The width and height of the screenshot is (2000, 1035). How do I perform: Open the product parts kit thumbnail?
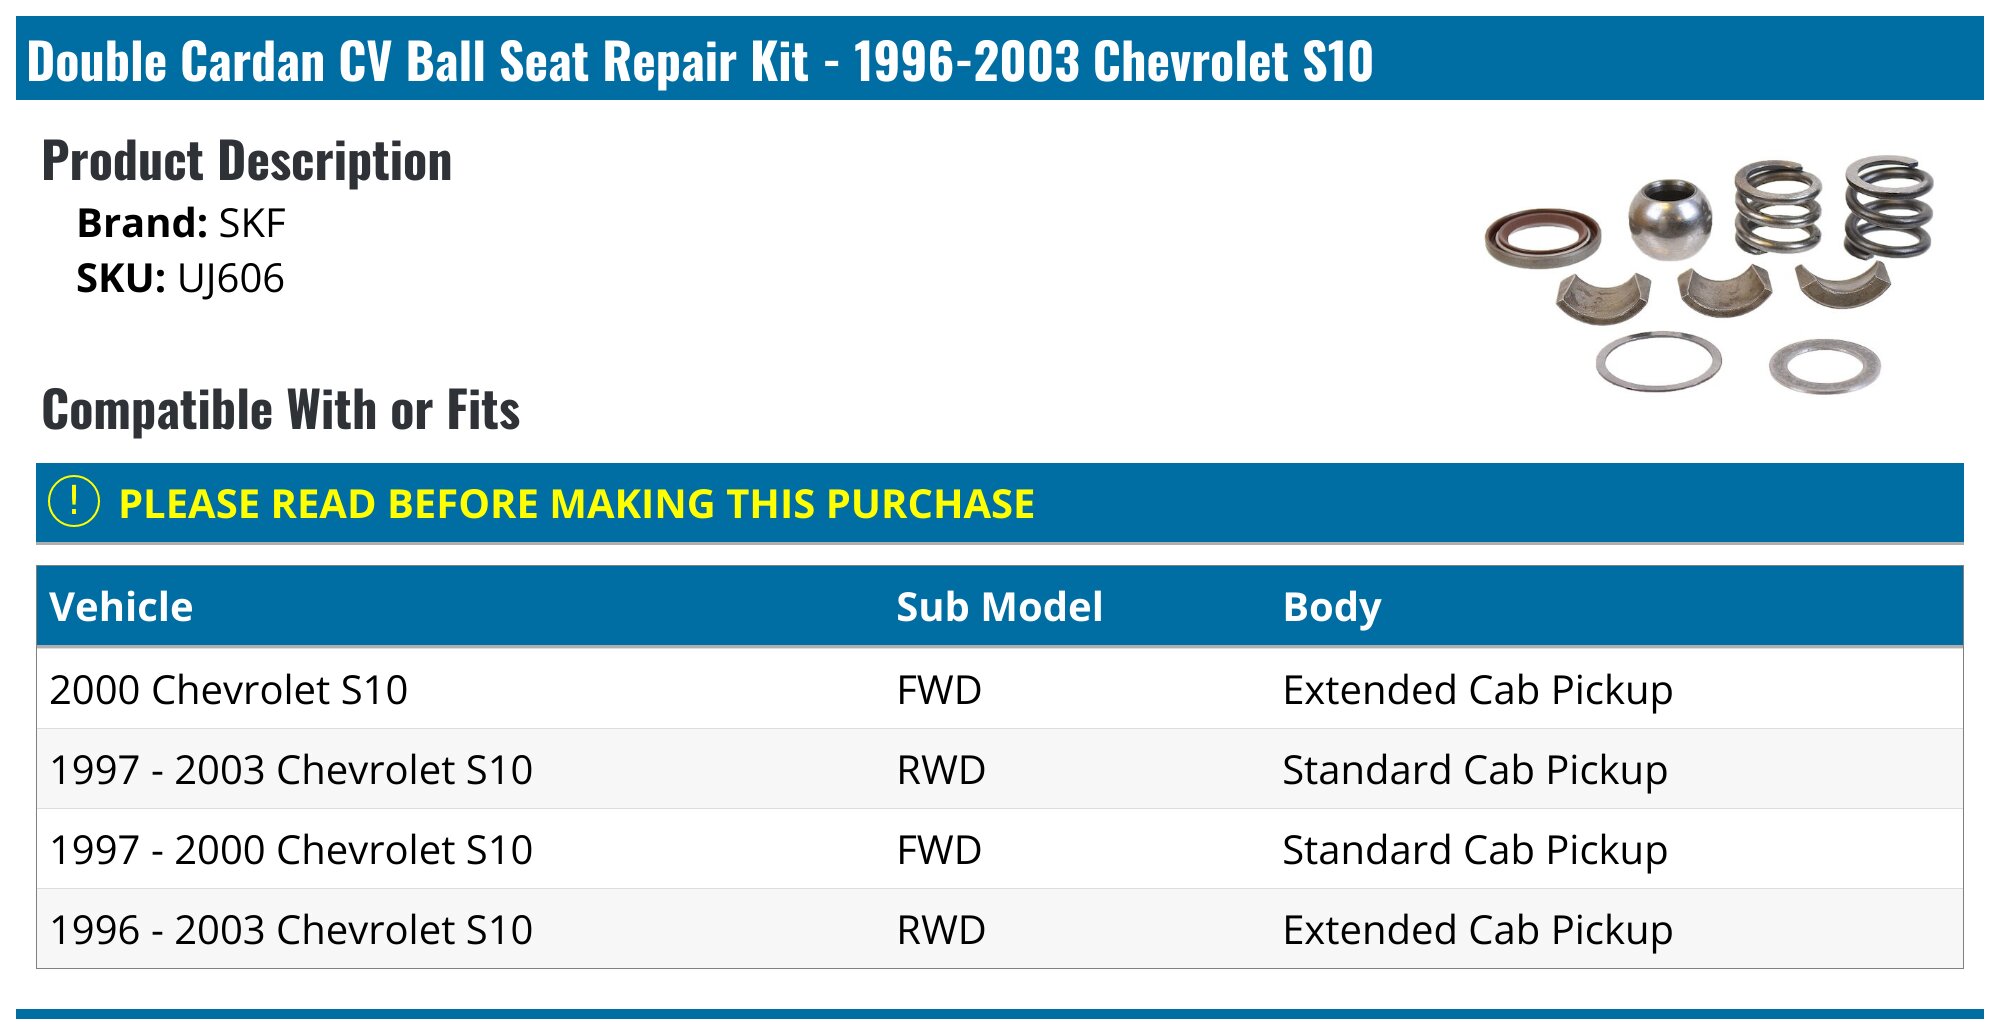pos(1709,272)
